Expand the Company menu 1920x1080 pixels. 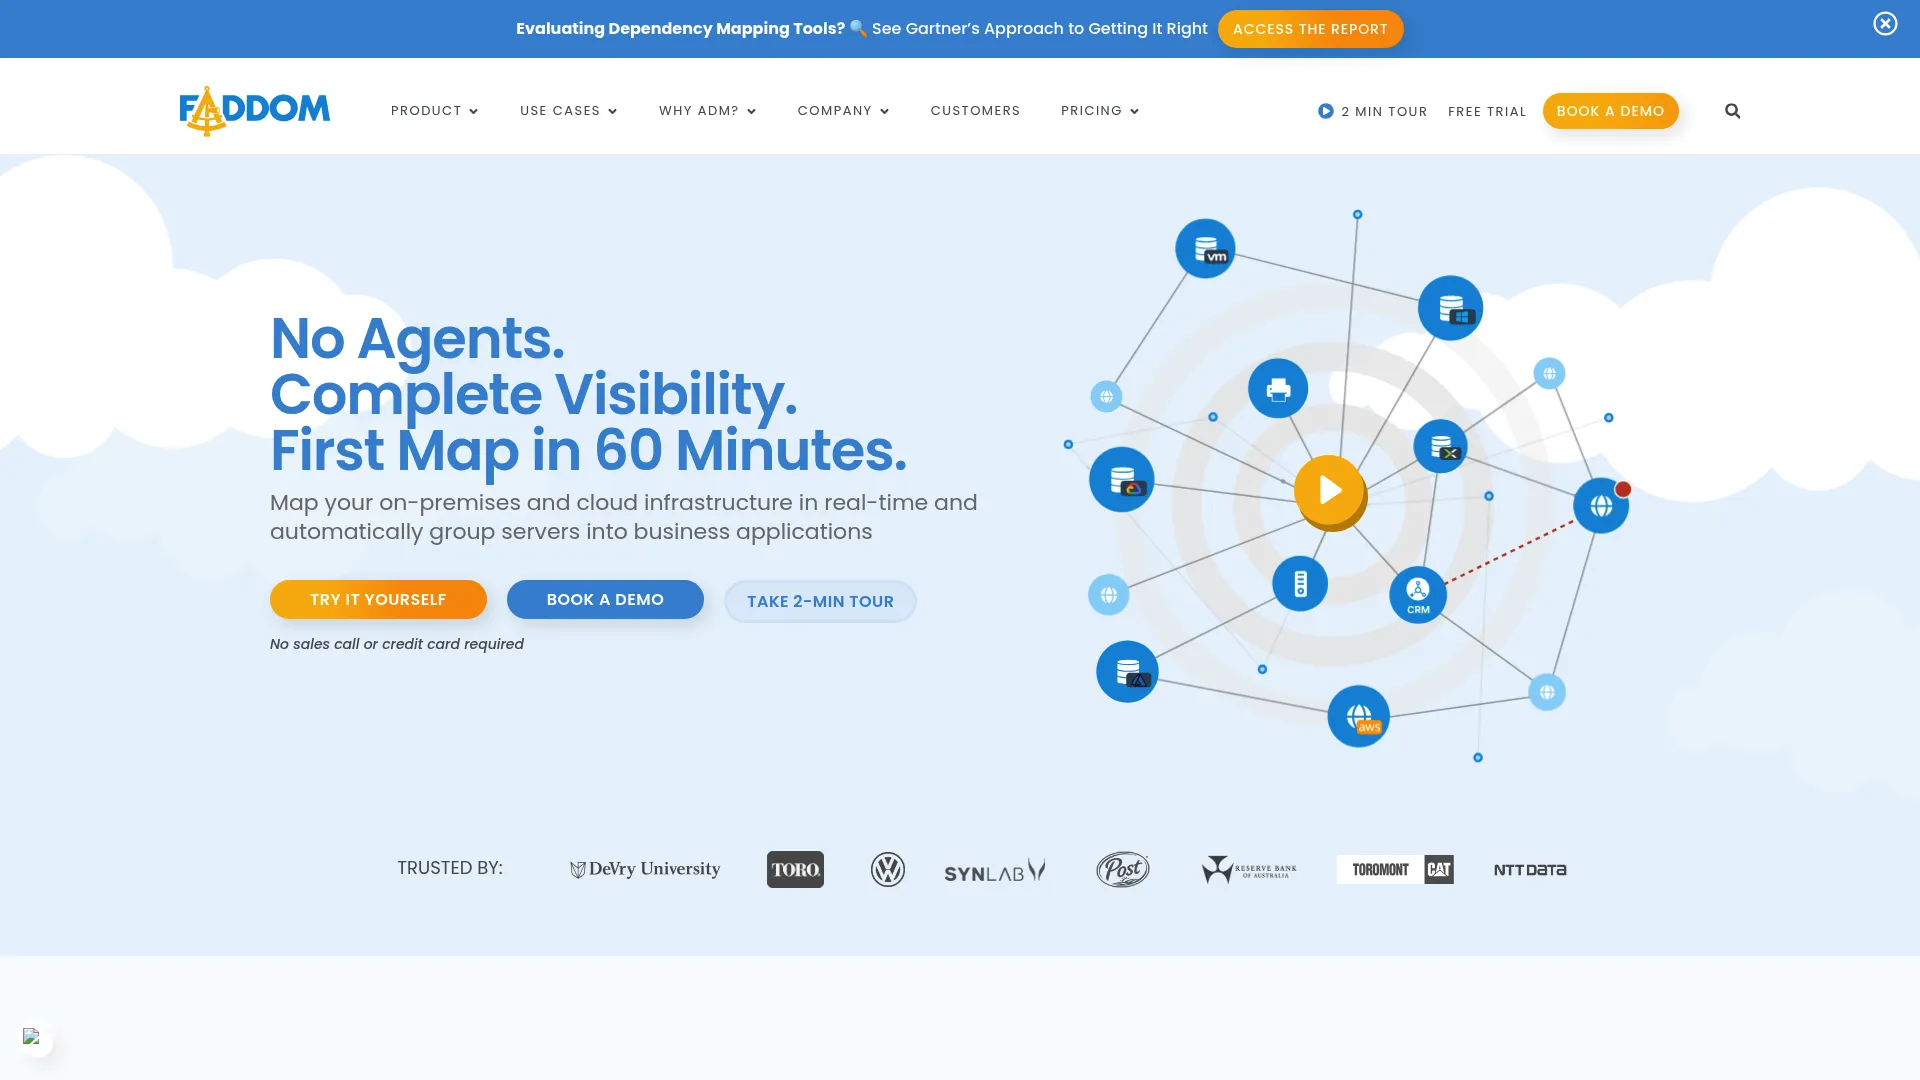tap(843, 111)
